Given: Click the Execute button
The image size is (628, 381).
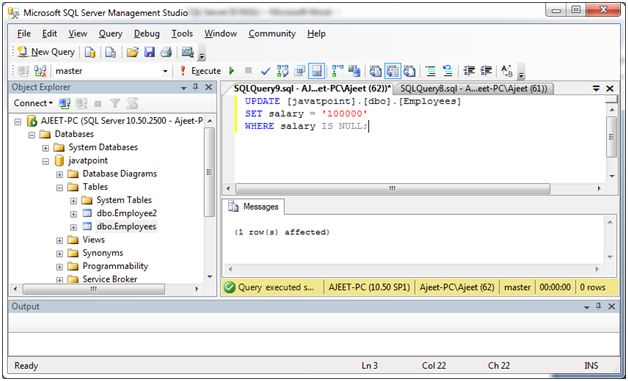Looking at the screenshot, I should coord(200,71).
